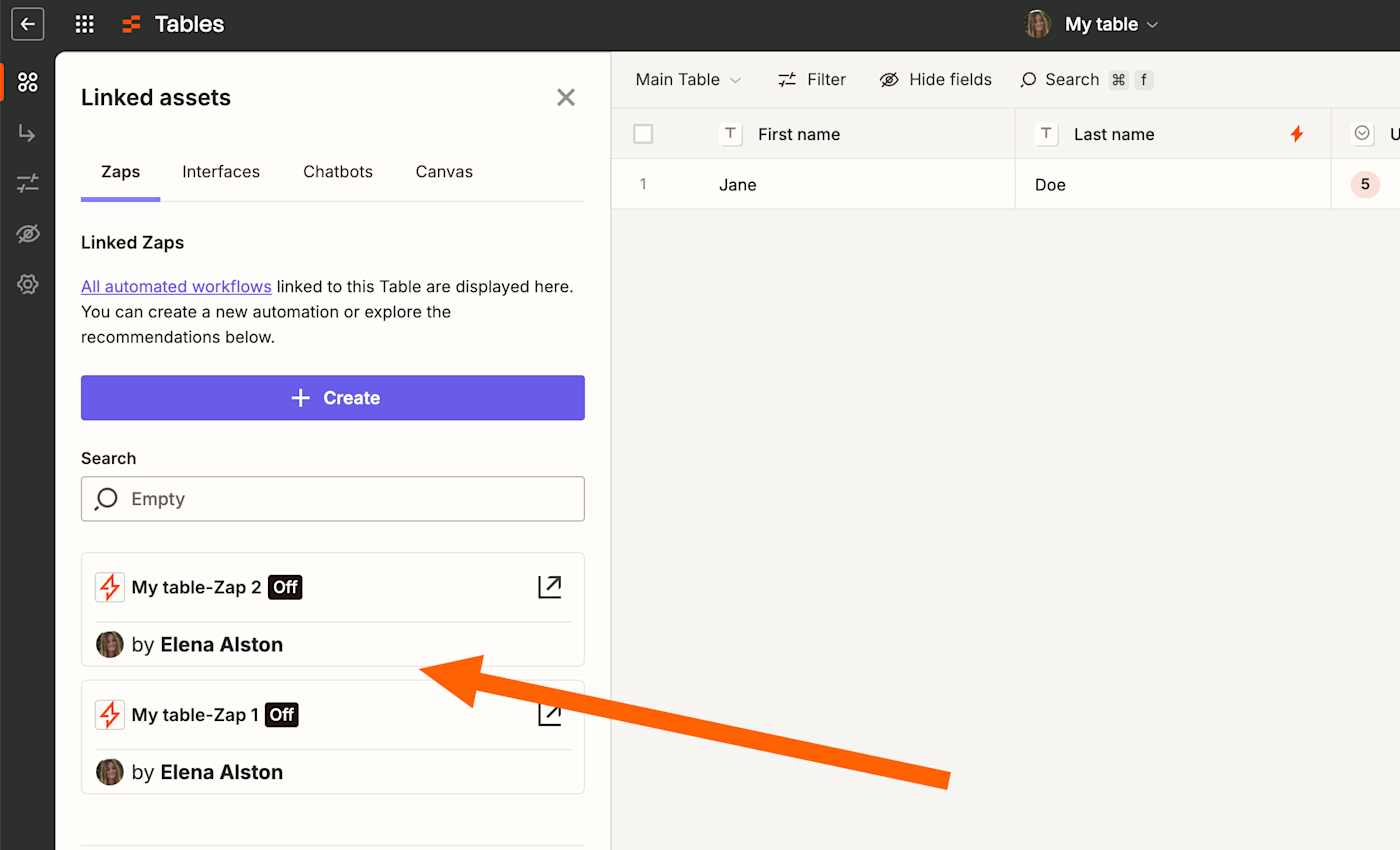Click the My table-Zap 2 lightning icon
This screenshot has width=1400, height=850.
tap(110, 587)
